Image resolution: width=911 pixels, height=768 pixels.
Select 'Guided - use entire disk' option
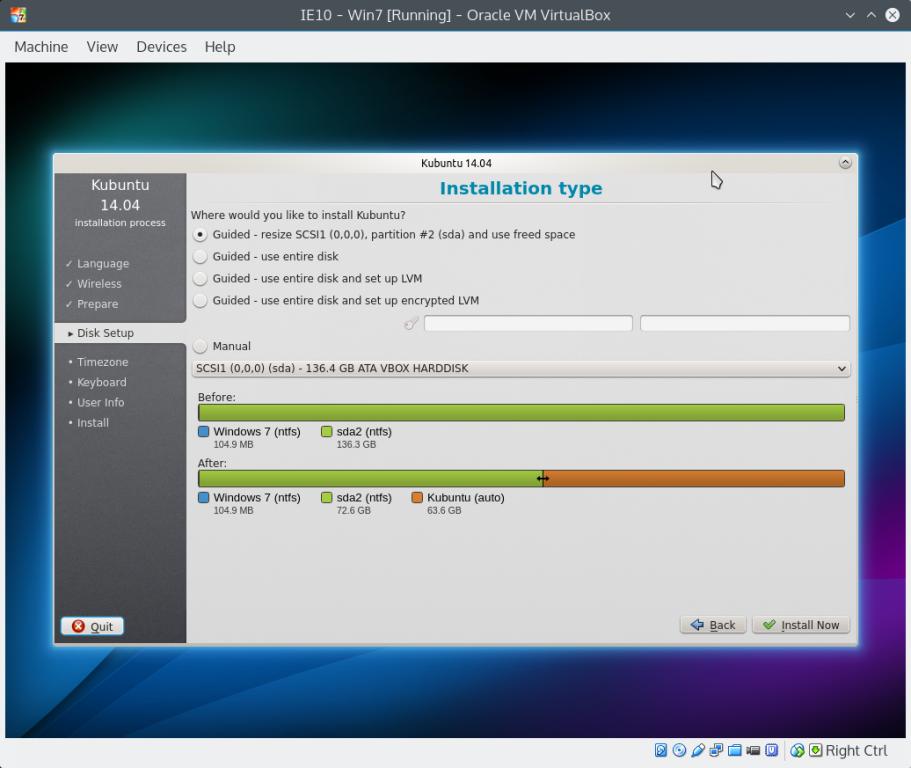click(x=200, y=257)
